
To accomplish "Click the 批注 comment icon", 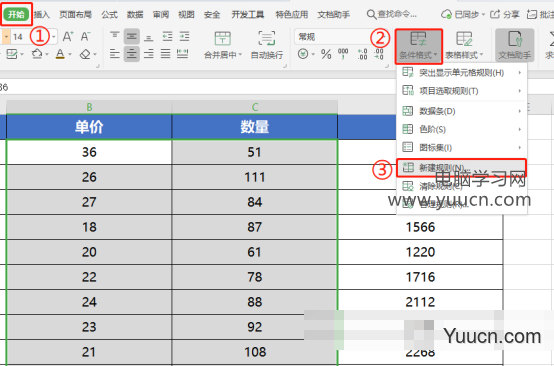I will pyautogui.click(x=532, y=14).
